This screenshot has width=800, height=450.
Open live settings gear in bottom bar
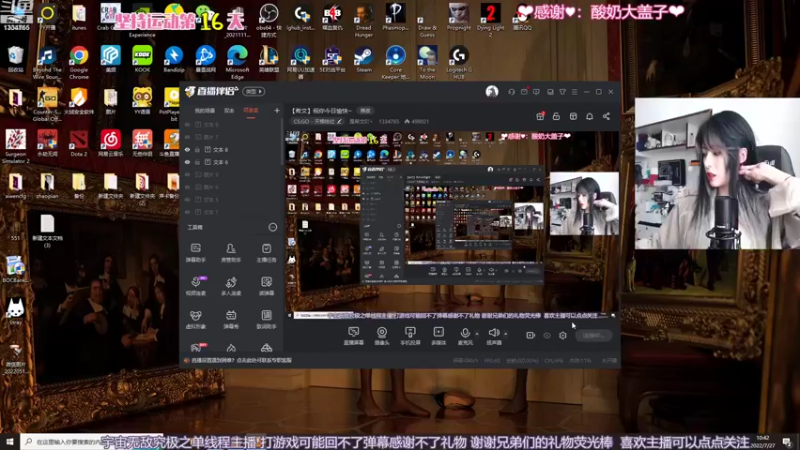click(x=563, y=335)
